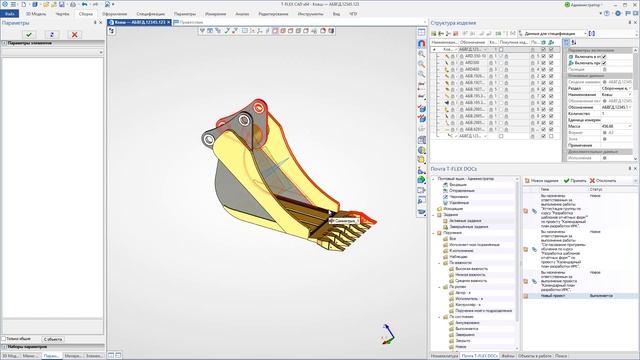Click the Print icon in the title bar
This screenshot has width=640, height=360.
coord(73,4)
